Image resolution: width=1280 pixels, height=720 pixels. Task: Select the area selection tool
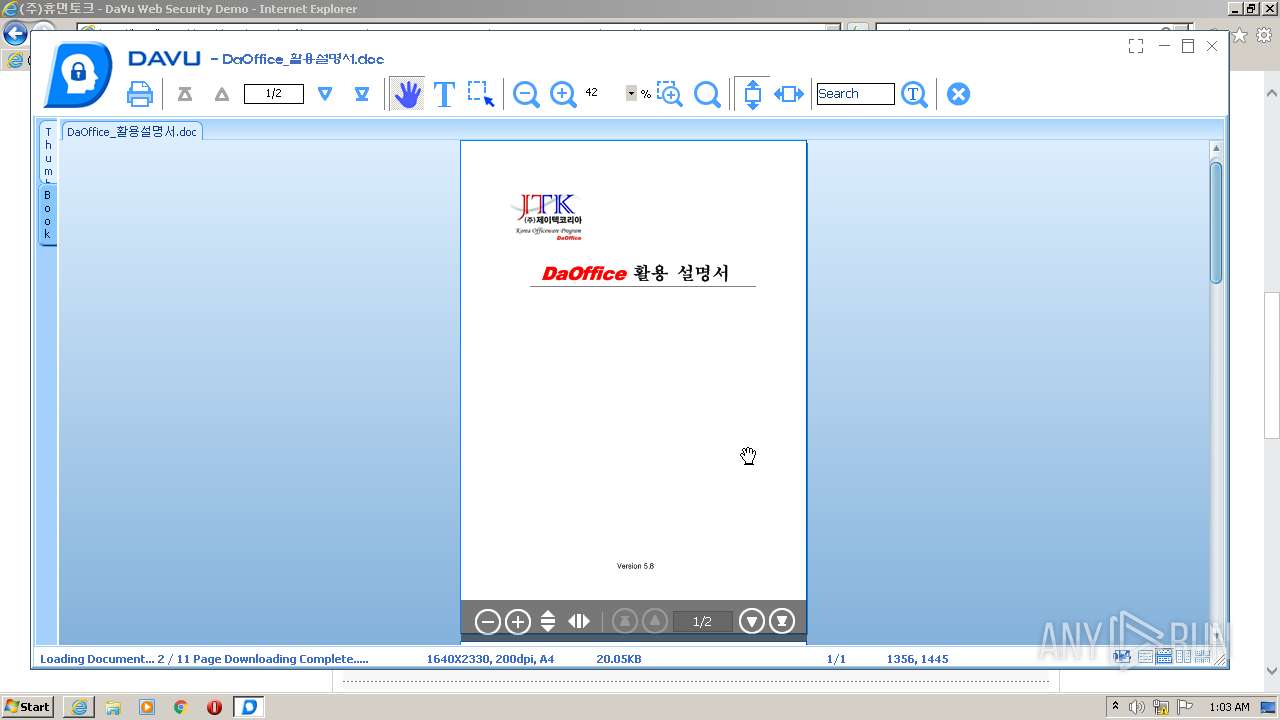(481, 94)
